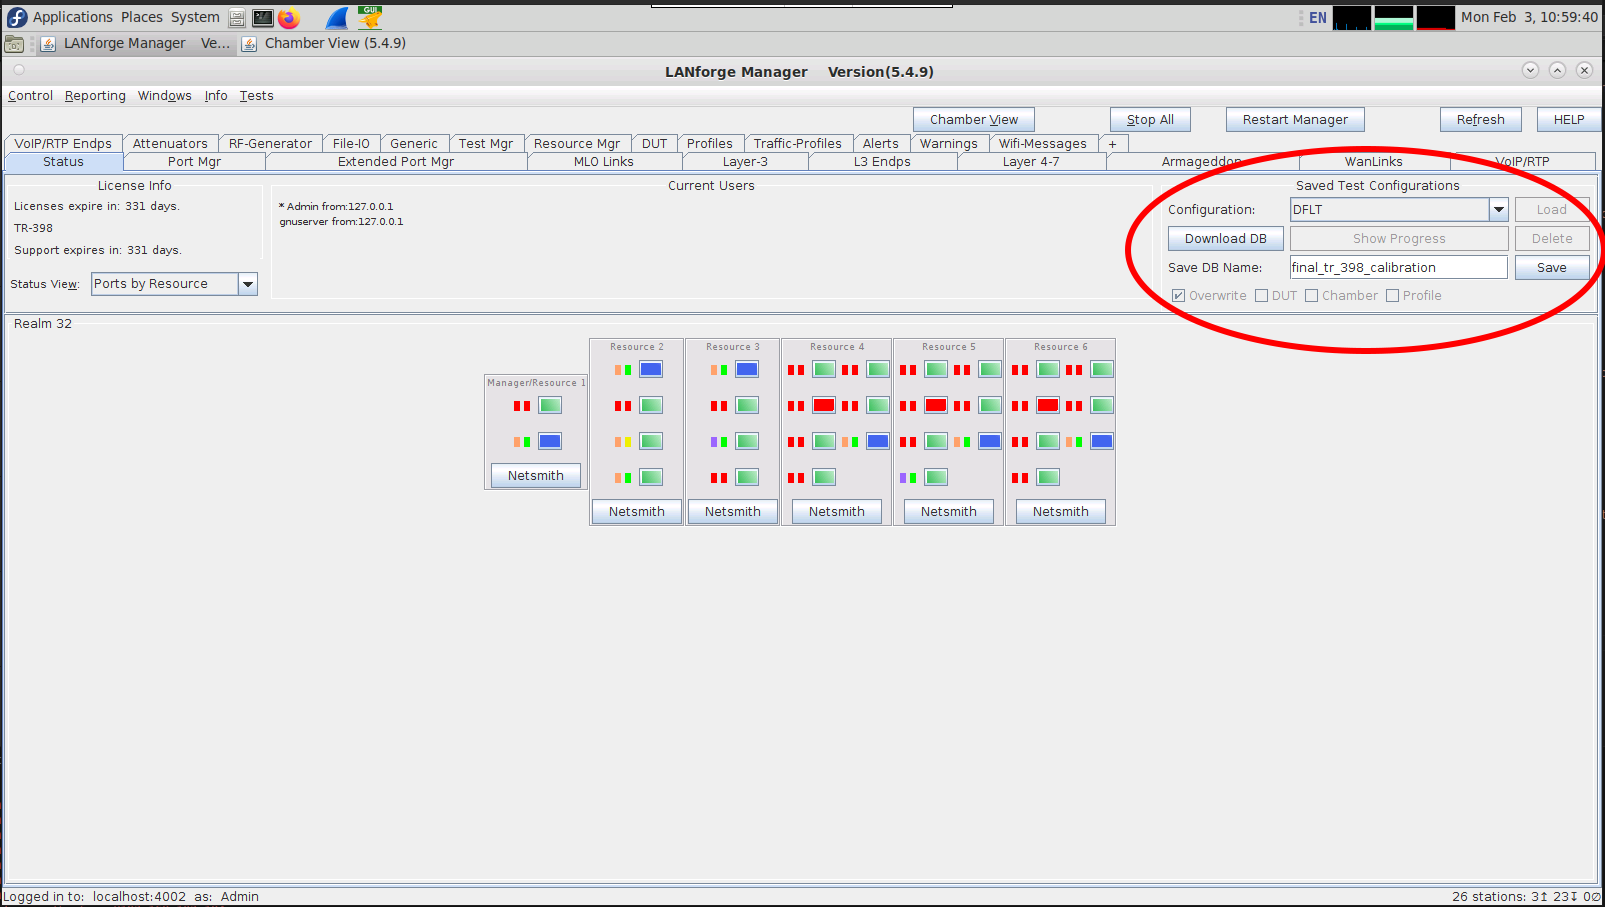1605x907 pixels.
Task: Open the RF-Generator tab
Action: [x=270, y=144]
